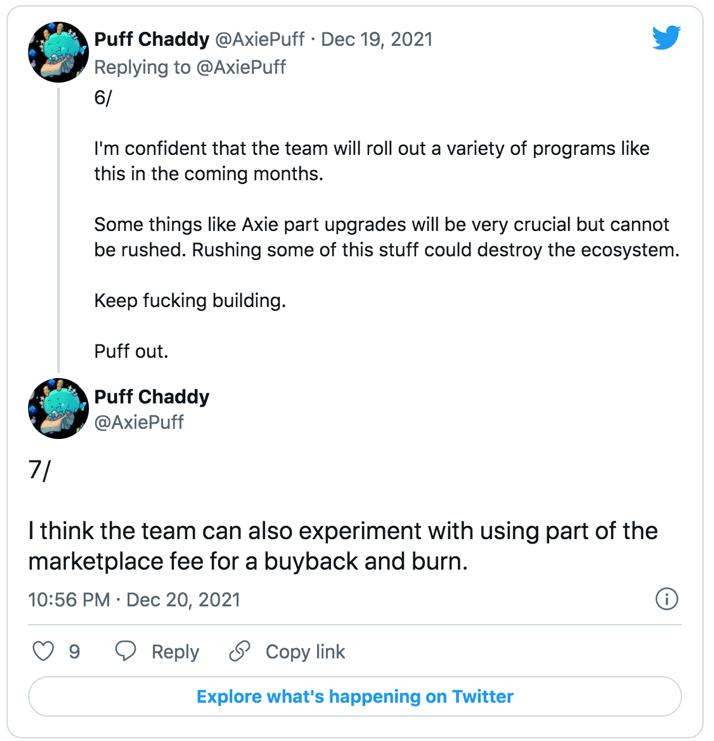Screen dimensions: 714x741
Task: Open the tweet info icon
Action: tap(666, 599)
